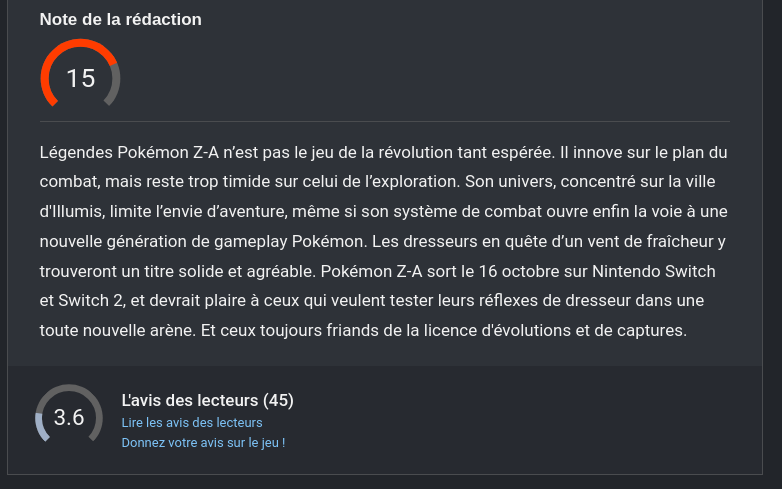
Task: Click the editorial score 15 gauge
Action: click(x=80, y=78)
